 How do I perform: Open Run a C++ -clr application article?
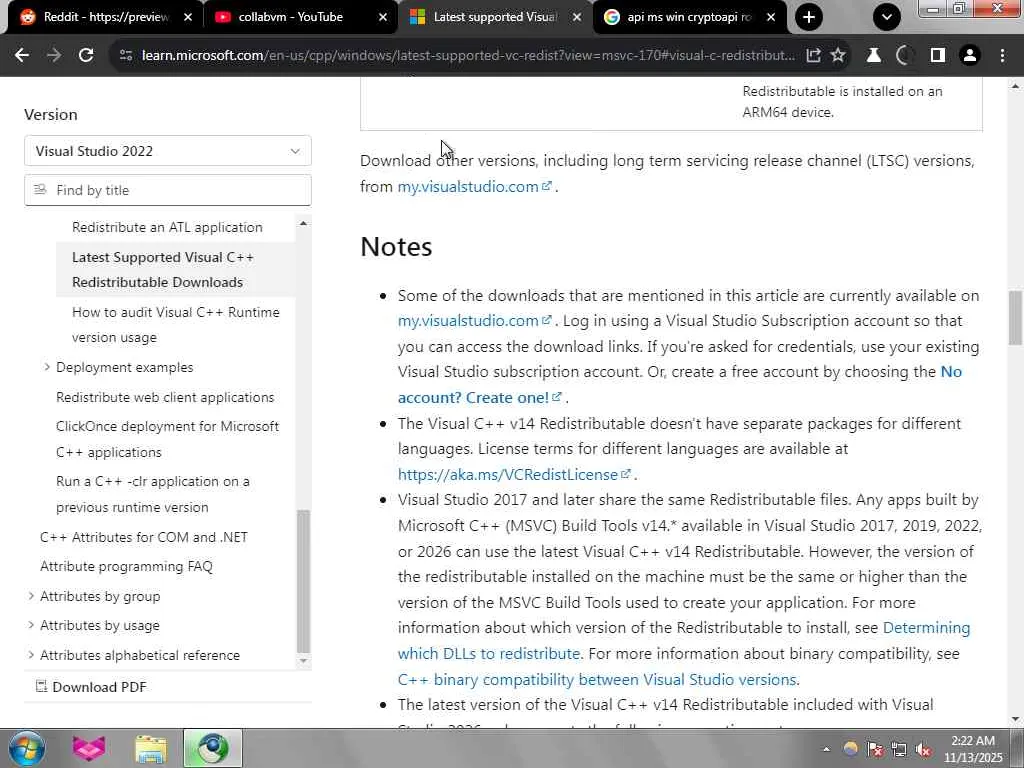click(x=153, y=494)
